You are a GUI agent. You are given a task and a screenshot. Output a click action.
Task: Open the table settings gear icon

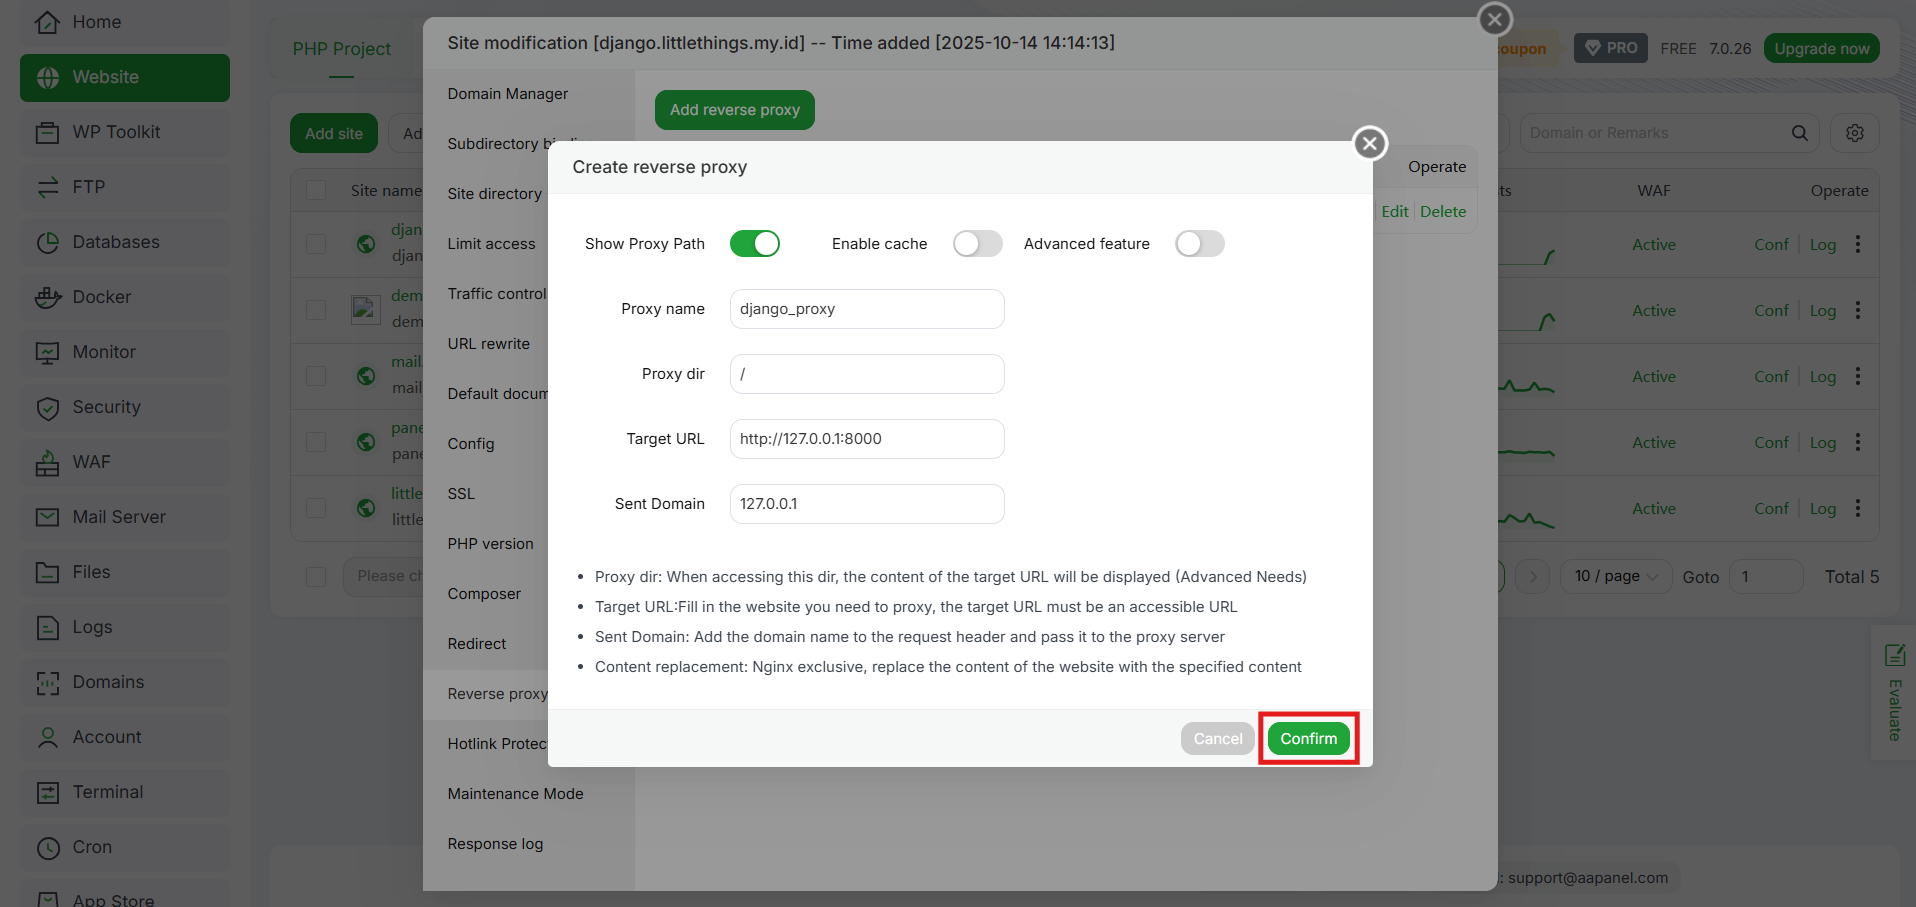coord(1855,133)
